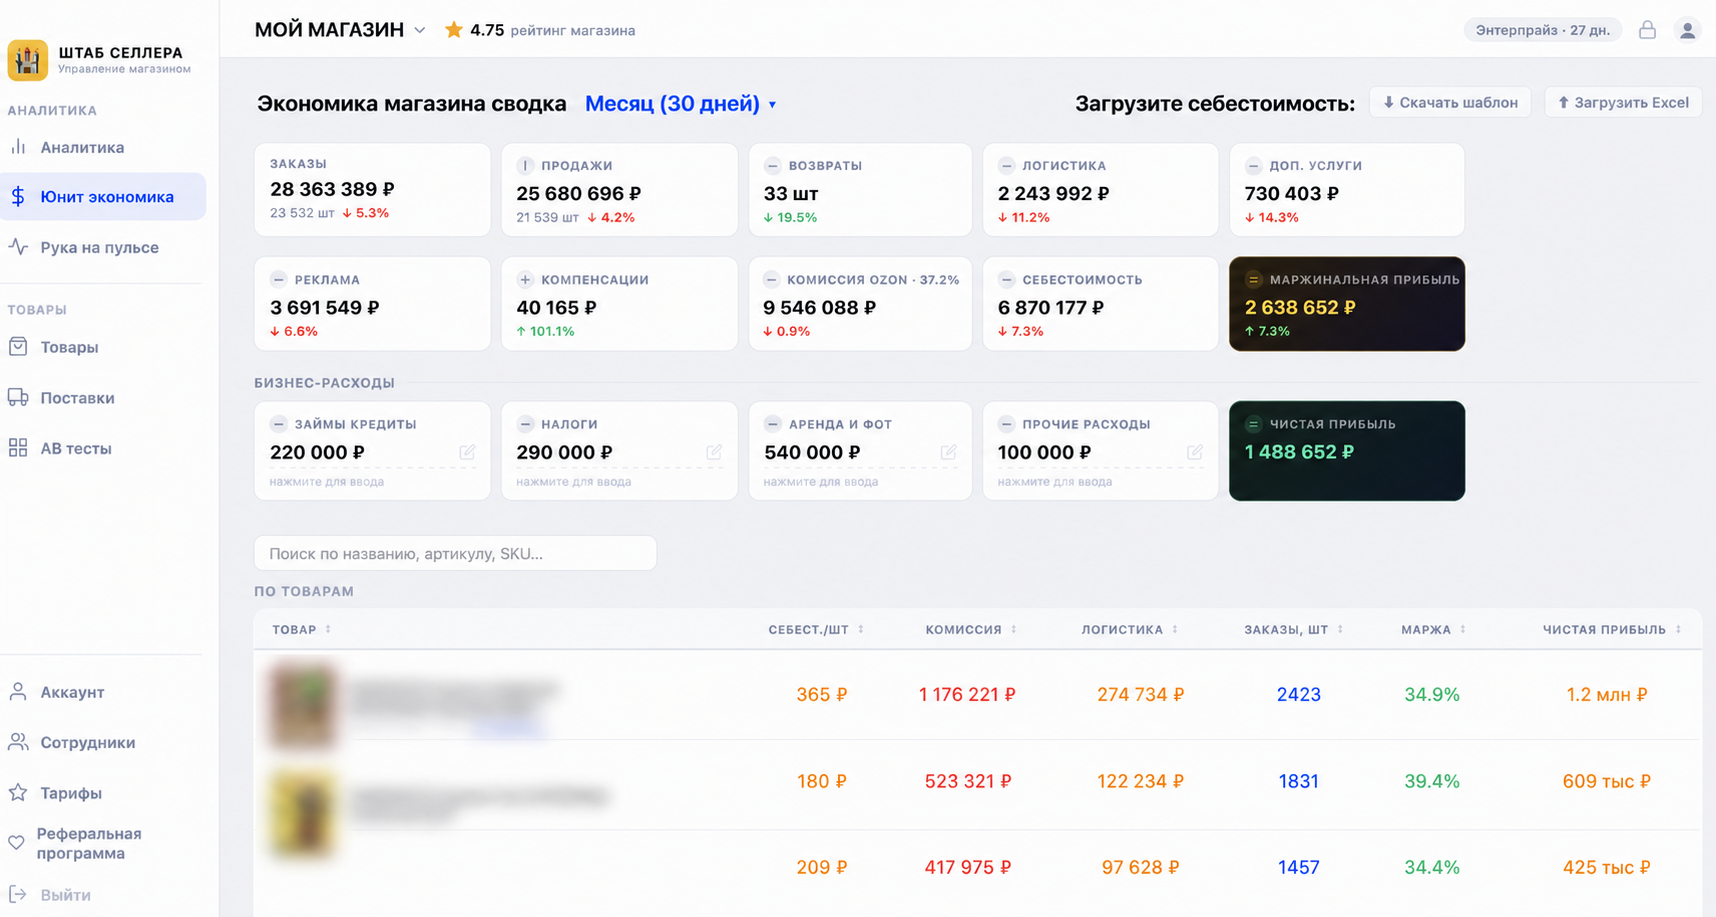Click the minus icon beside Реклама
Image resolution: width=1716 pixels, height=917 pixels.
tap(278, 280)
